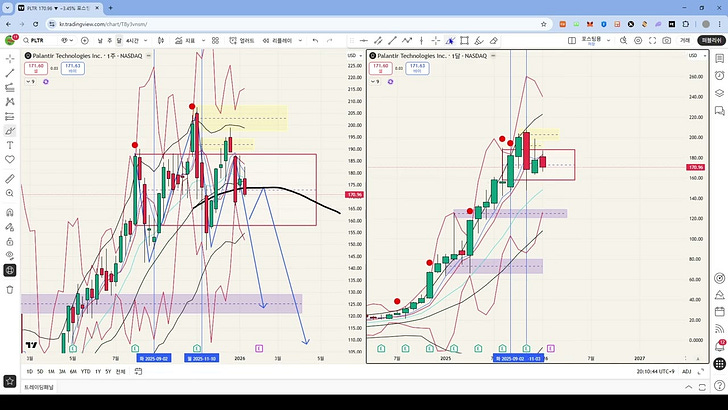Select the brush drawing tool
The image size is (728, 410).
[10, 130]
